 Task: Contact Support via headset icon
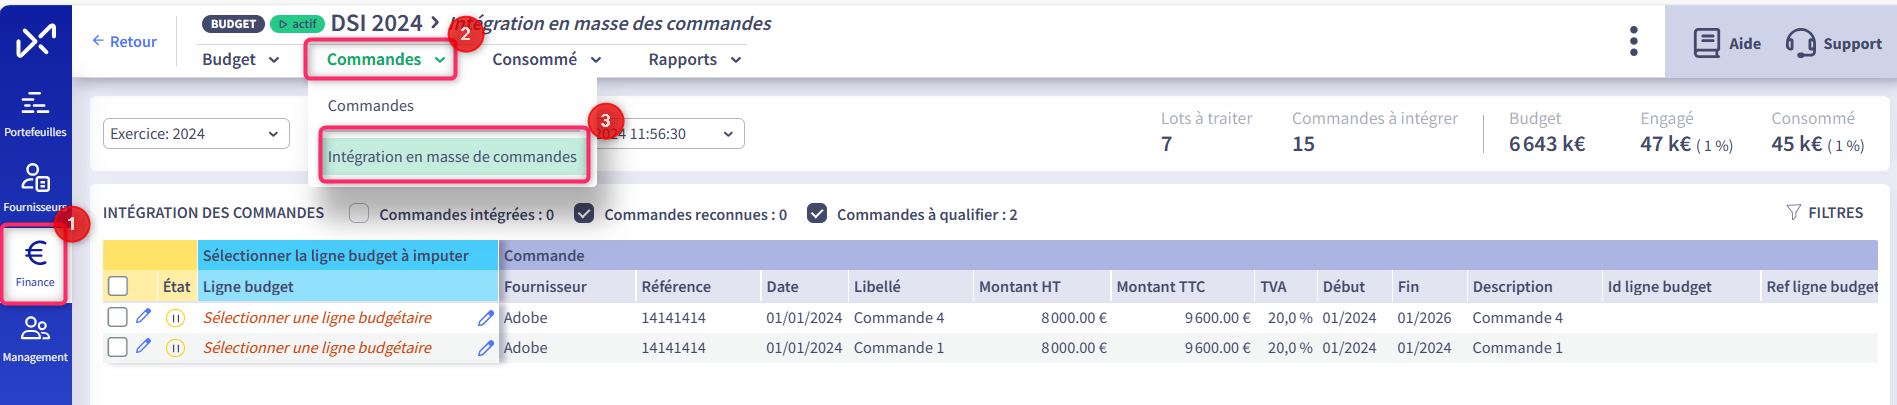tap(1834, 43)
